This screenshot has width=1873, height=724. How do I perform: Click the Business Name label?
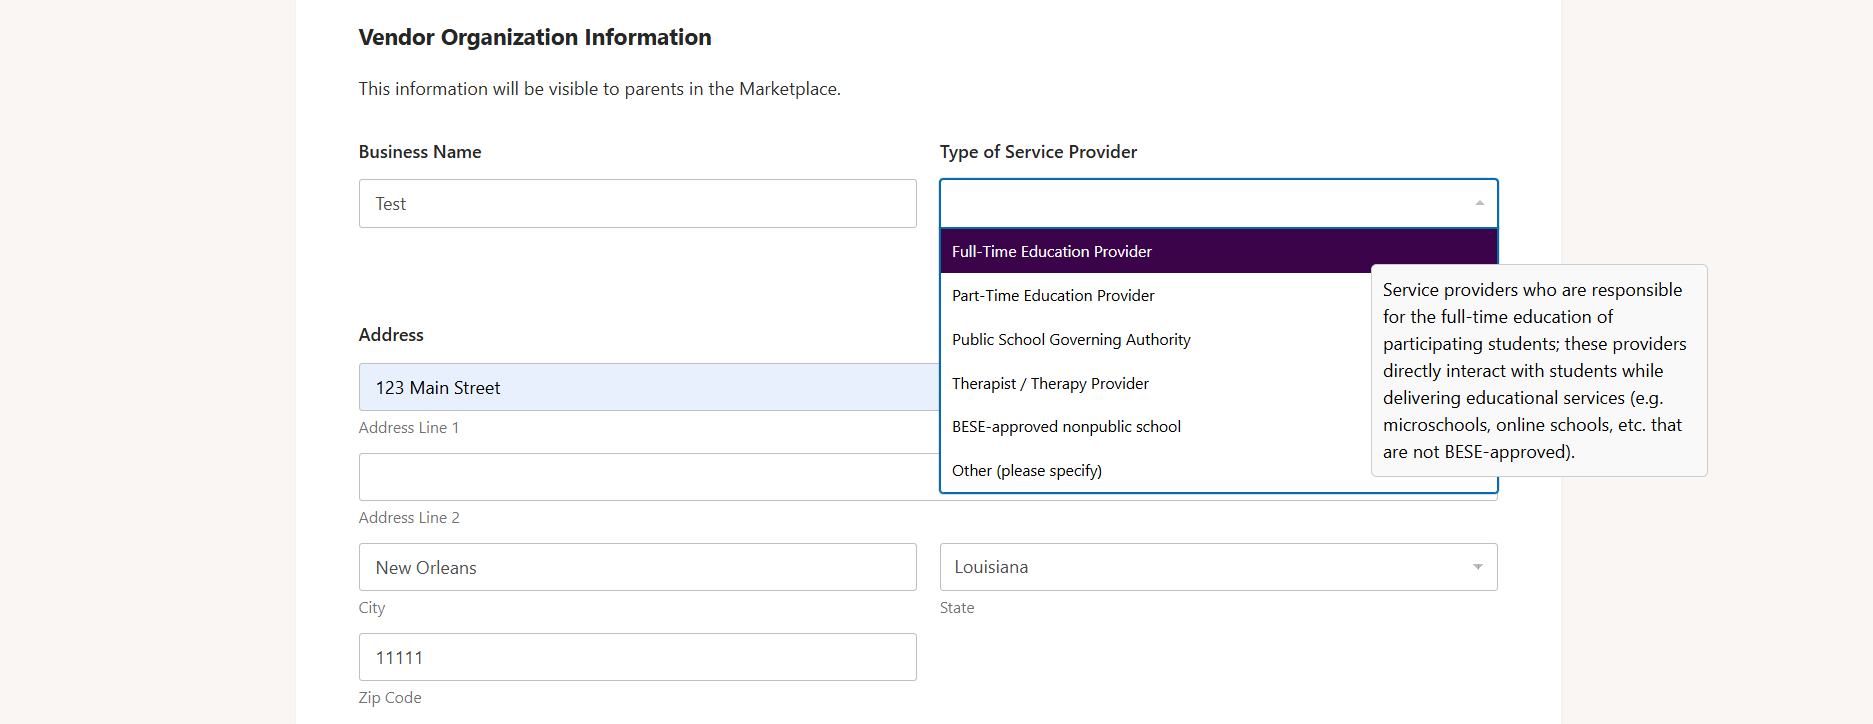point(420,152)
